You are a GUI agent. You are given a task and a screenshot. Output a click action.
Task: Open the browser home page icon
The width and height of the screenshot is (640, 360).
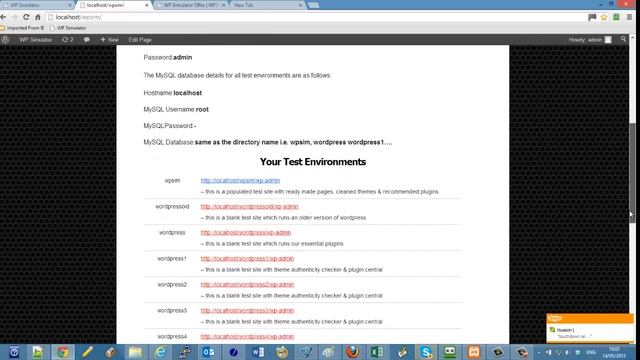(x=38, y=17)
